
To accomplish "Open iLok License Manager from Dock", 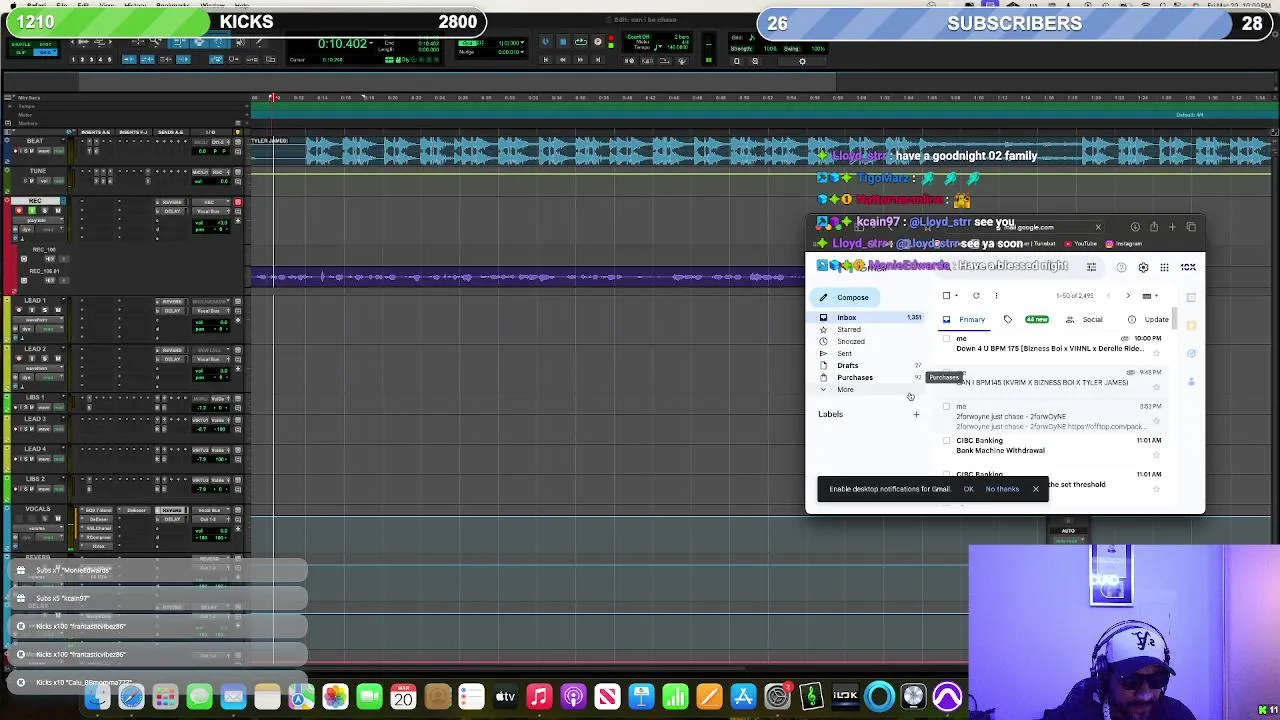I will [x=845, y=696].
